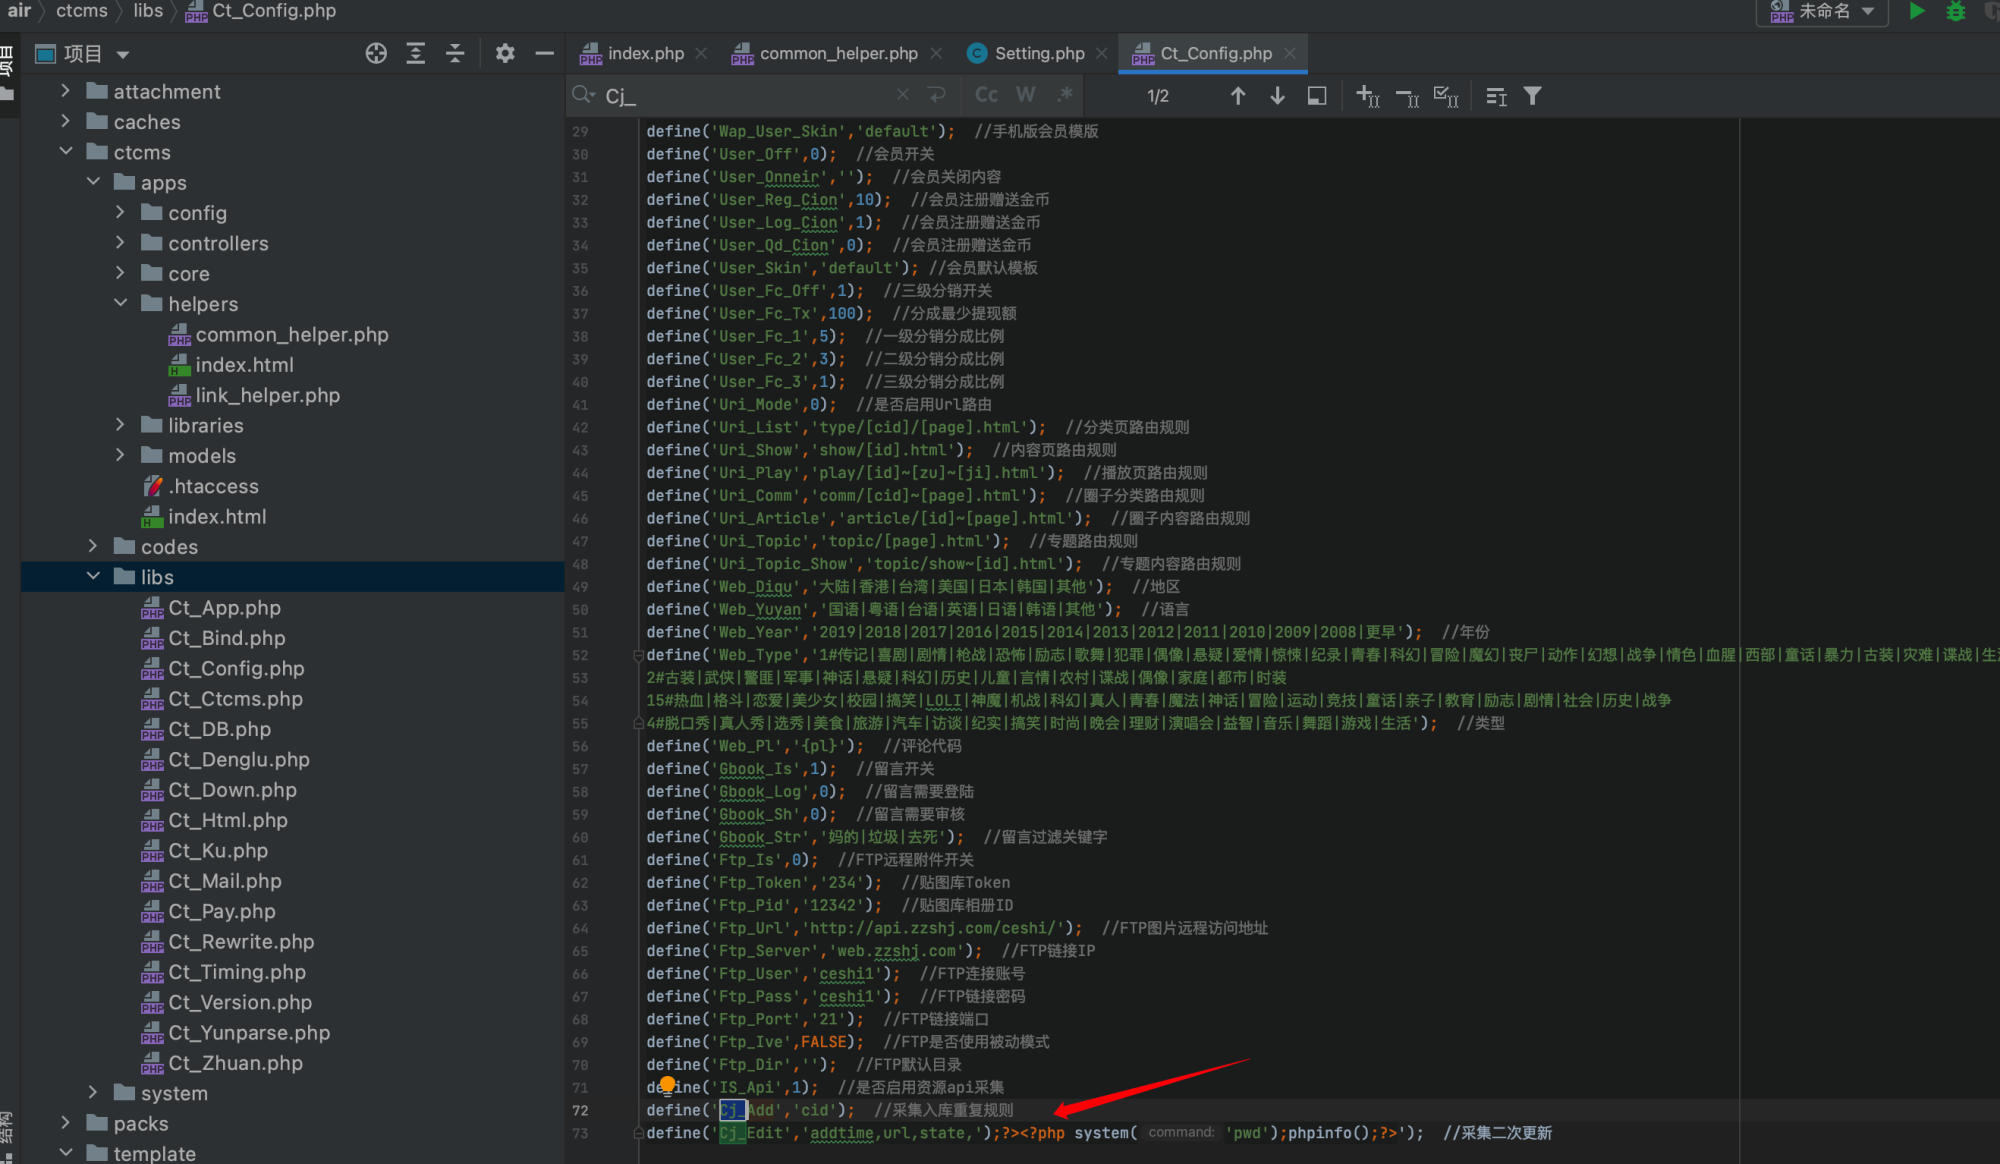Open Project panel settings gear
This screenshot has width=2000, height=1164.
click(x=505, y=54)
